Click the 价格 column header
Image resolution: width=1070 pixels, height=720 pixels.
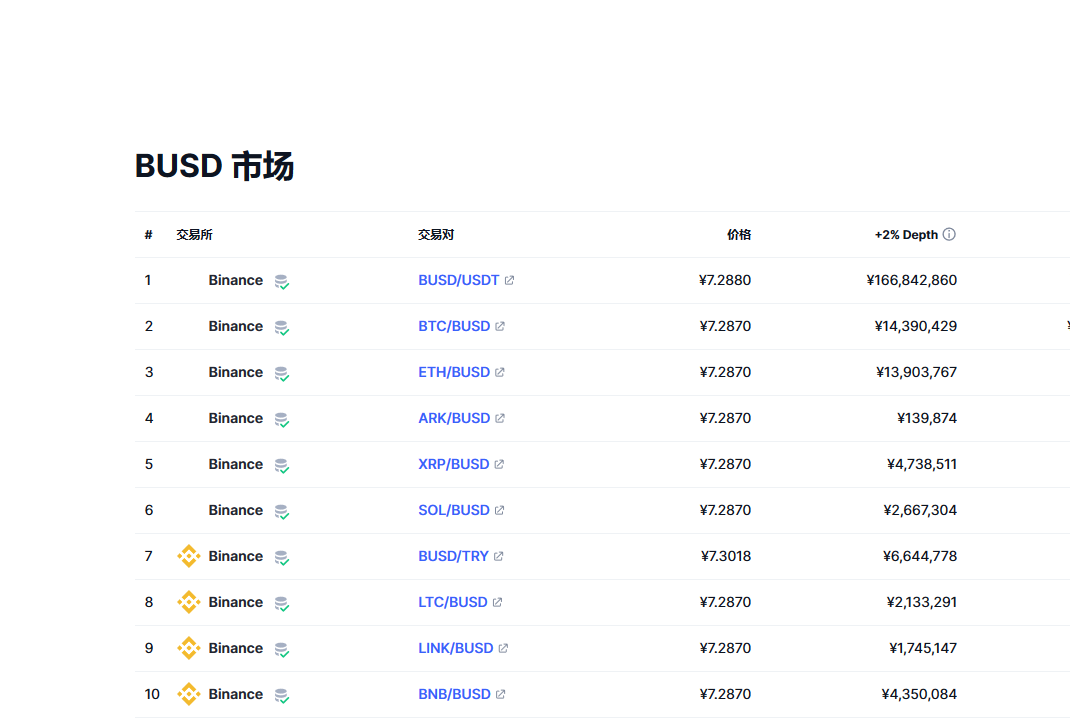(739, 235)
